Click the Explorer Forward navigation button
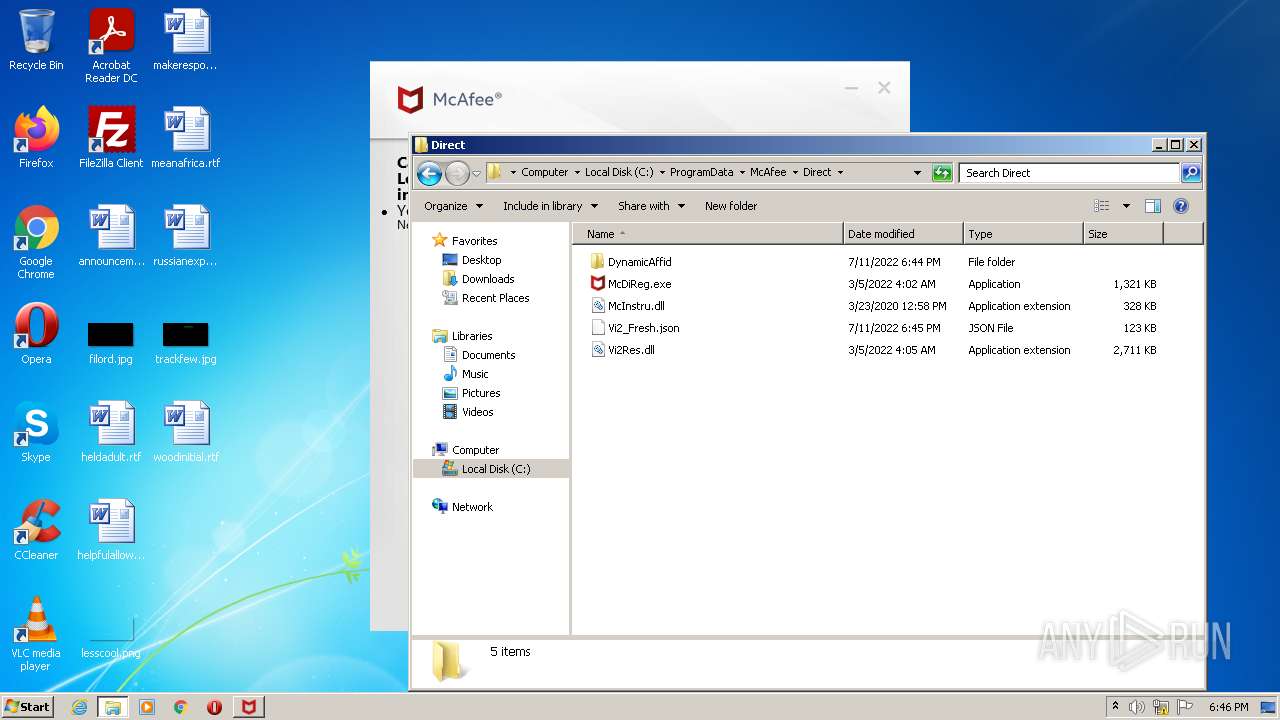This screenshot has height=720, width=1280. (x=457, y=173)
